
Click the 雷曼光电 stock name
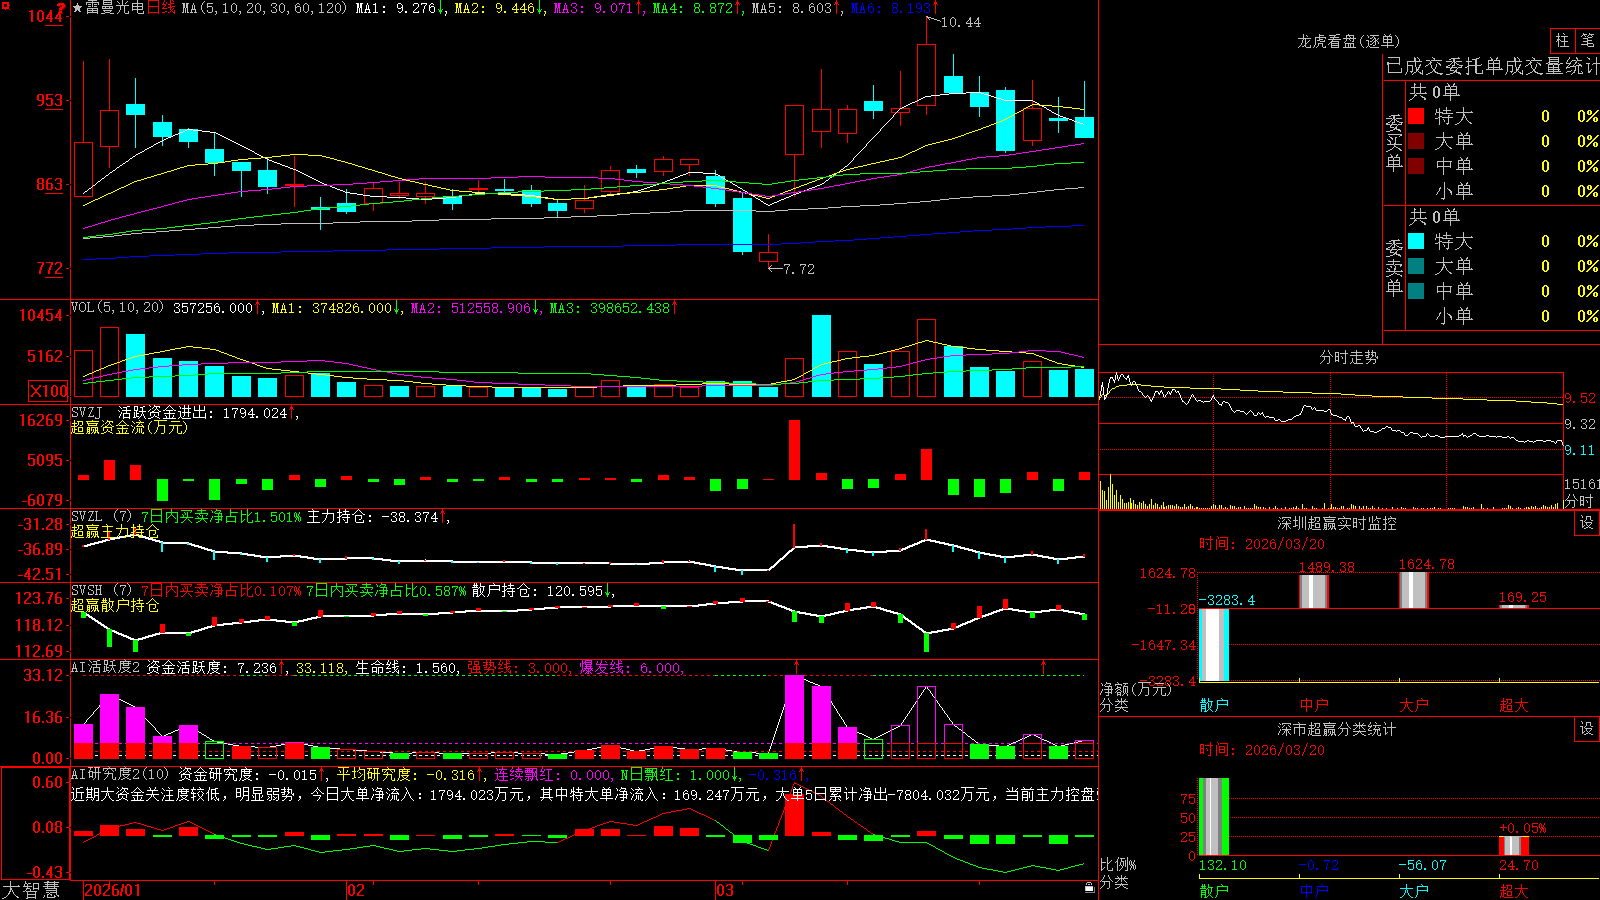pos(115,8)
